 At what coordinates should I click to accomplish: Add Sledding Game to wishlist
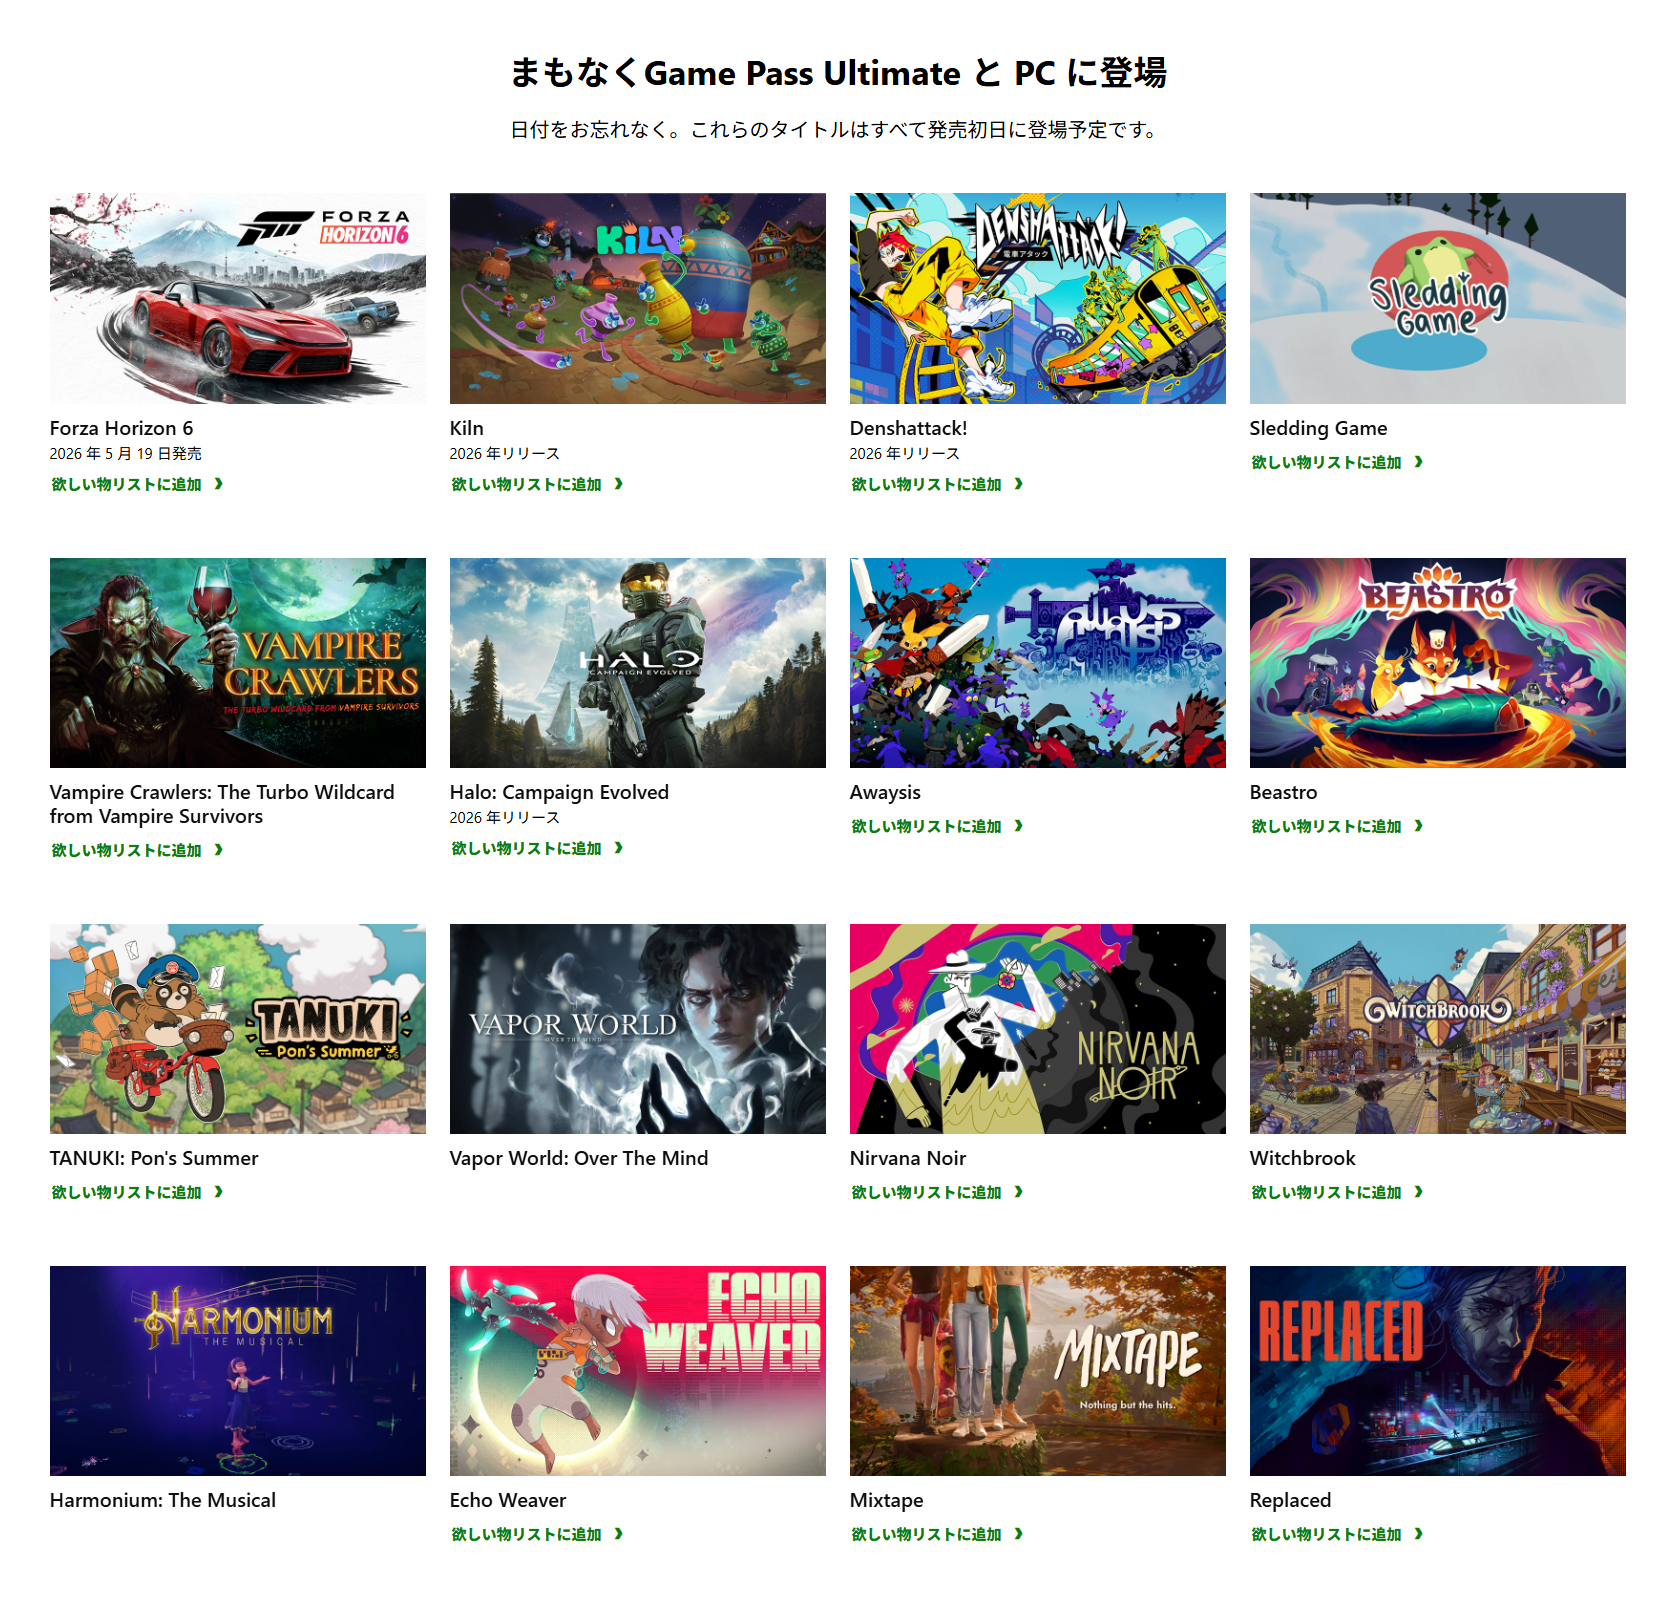pos(1337,462)
